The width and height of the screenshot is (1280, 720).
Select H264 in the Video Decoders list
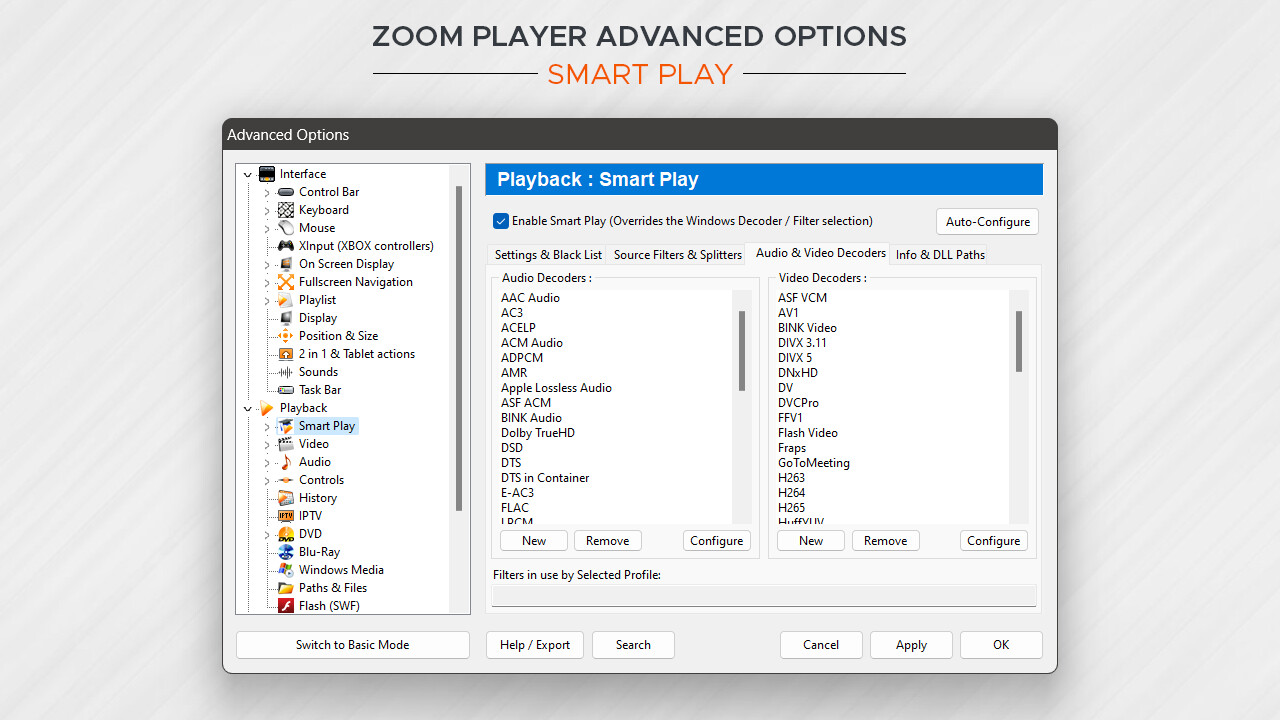pos(791,492)
